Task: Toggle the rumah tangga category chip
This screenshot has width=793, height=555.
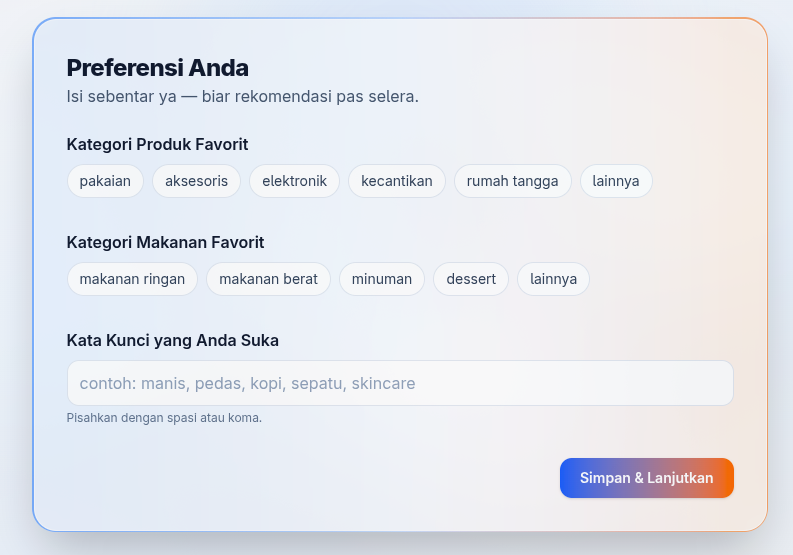Action: click(512, 181)
